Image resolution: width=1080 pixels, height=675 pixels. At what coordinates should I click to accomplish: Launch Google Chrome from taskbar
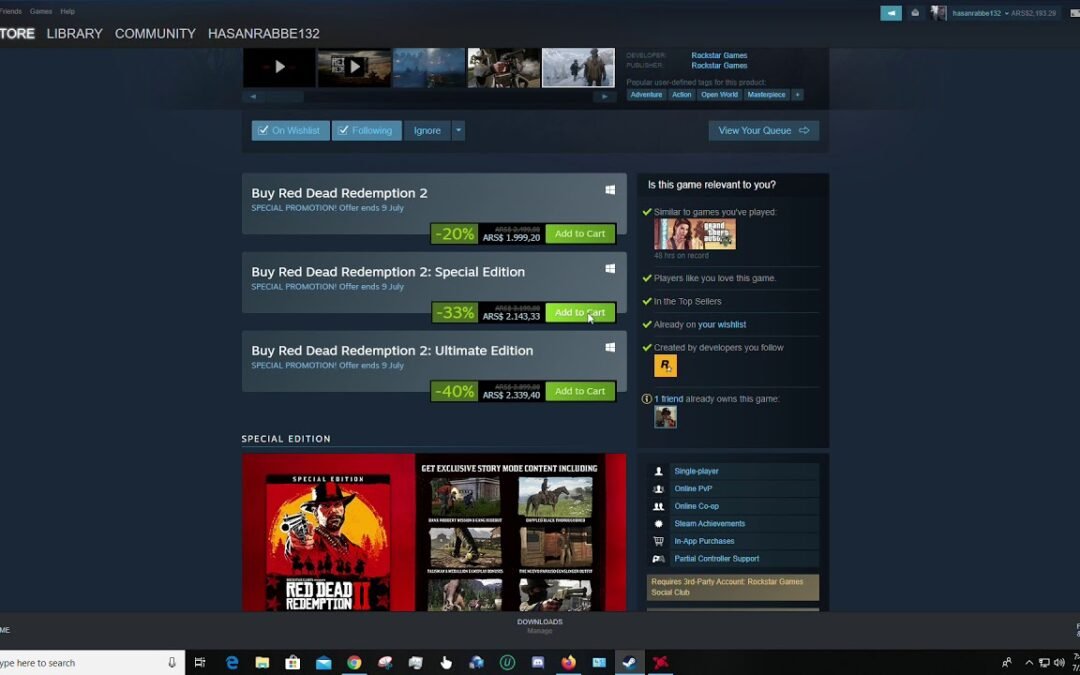pos(354,663)
